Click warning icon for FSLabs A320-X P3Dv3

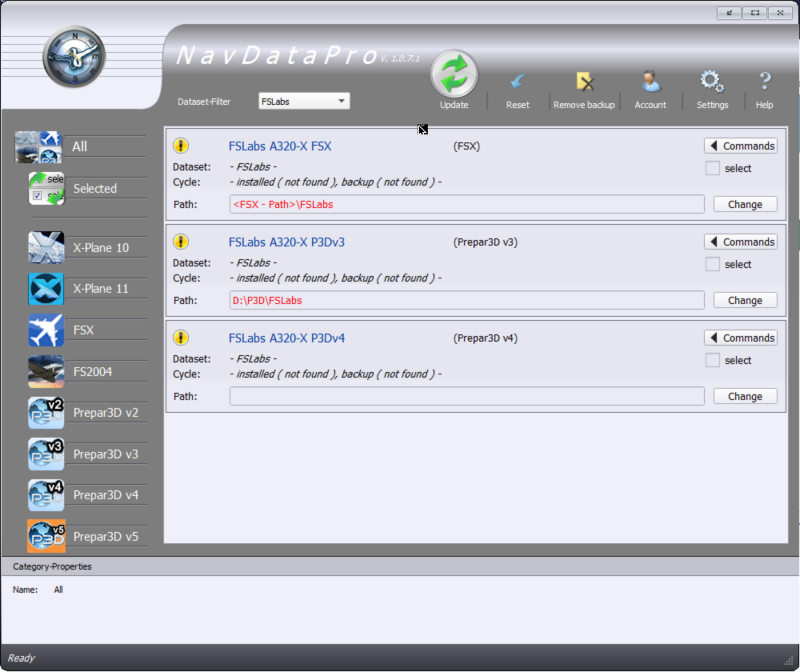pyautogui.click(x=181, y=242)
